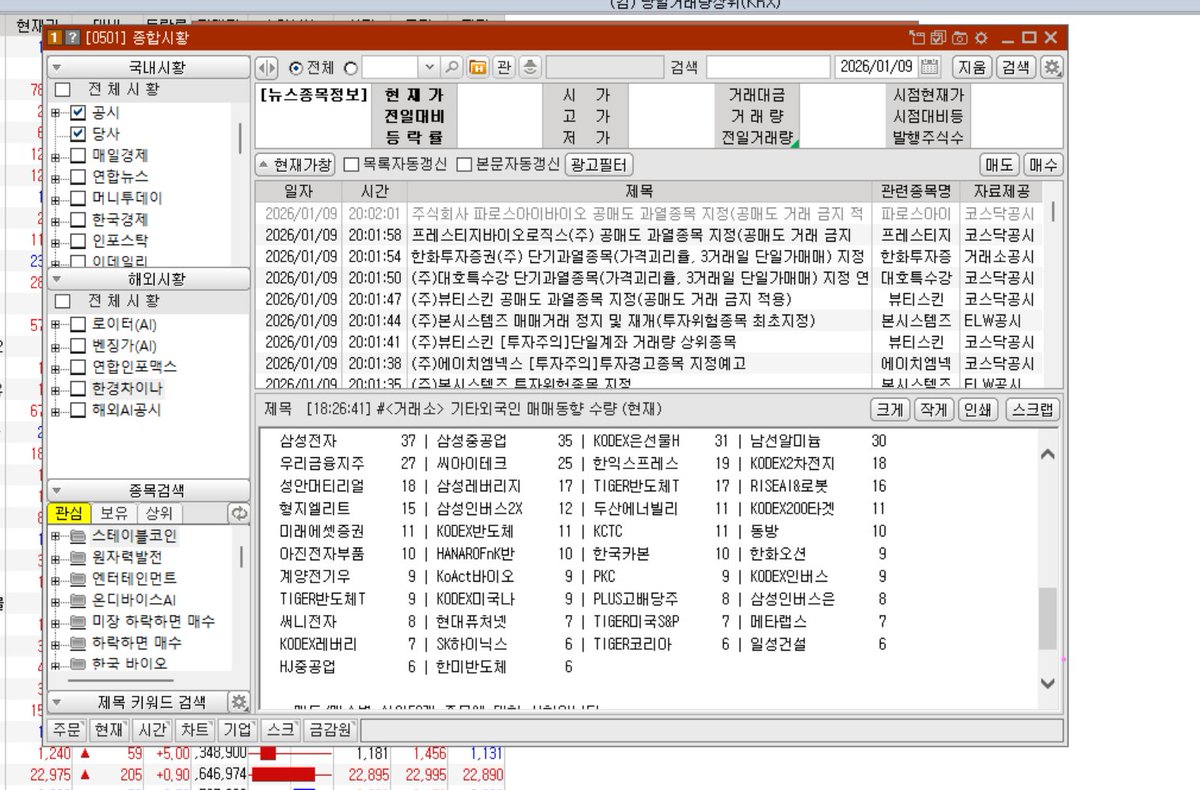Viewport: 1200px width, 790px height.
Task: Click the article pane scrollbar thumb
Action: (1047, 619)
